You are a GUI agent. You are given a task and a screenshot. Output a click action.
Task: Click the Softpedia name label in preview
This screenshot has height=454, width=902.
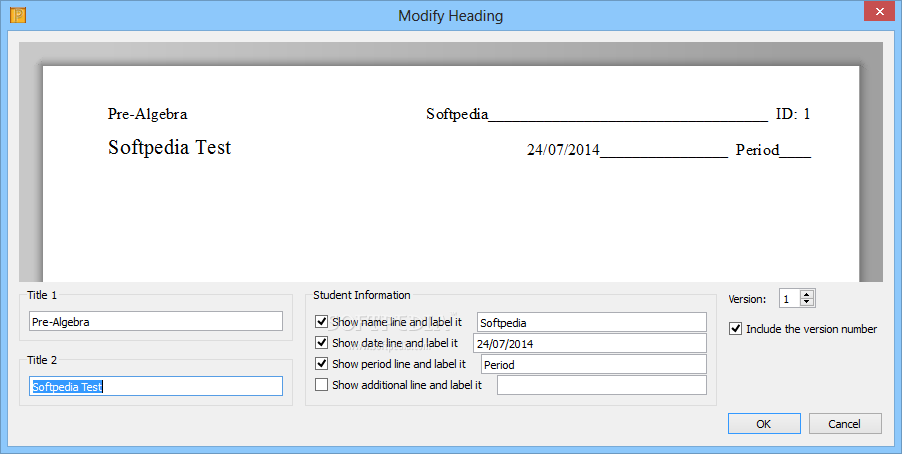pos(457,114)
